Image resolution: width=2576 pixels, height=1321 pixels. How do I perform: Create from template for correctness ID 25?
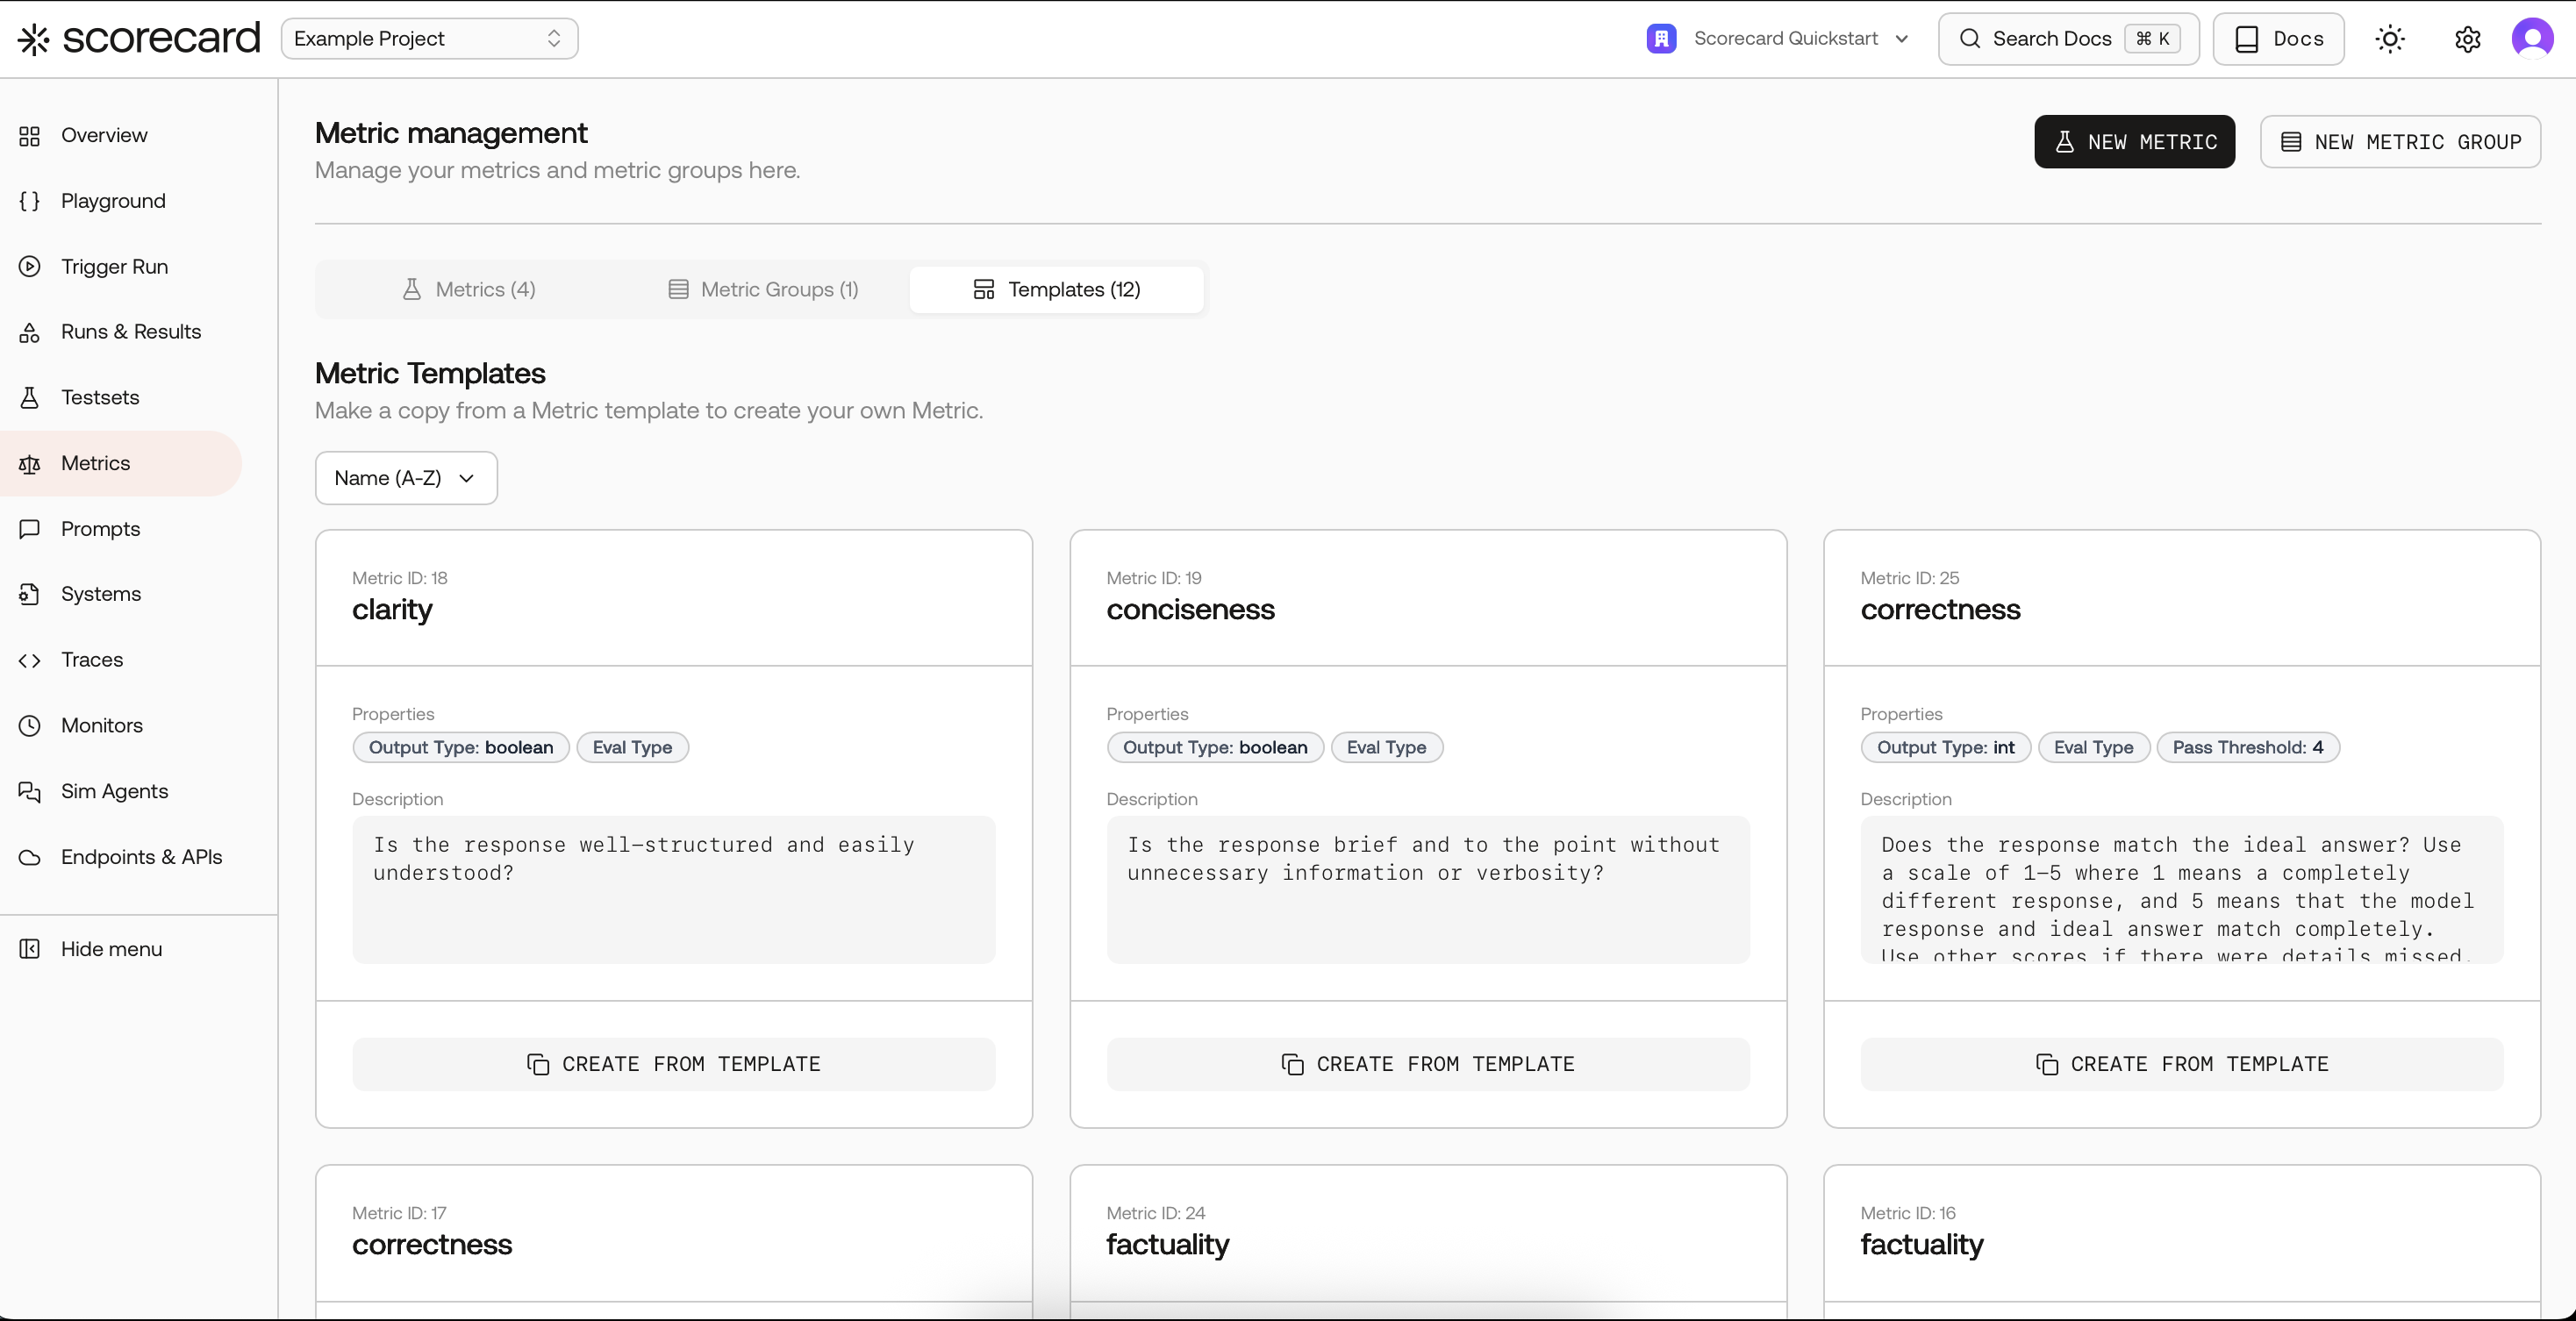(x=2182, y=1064)
